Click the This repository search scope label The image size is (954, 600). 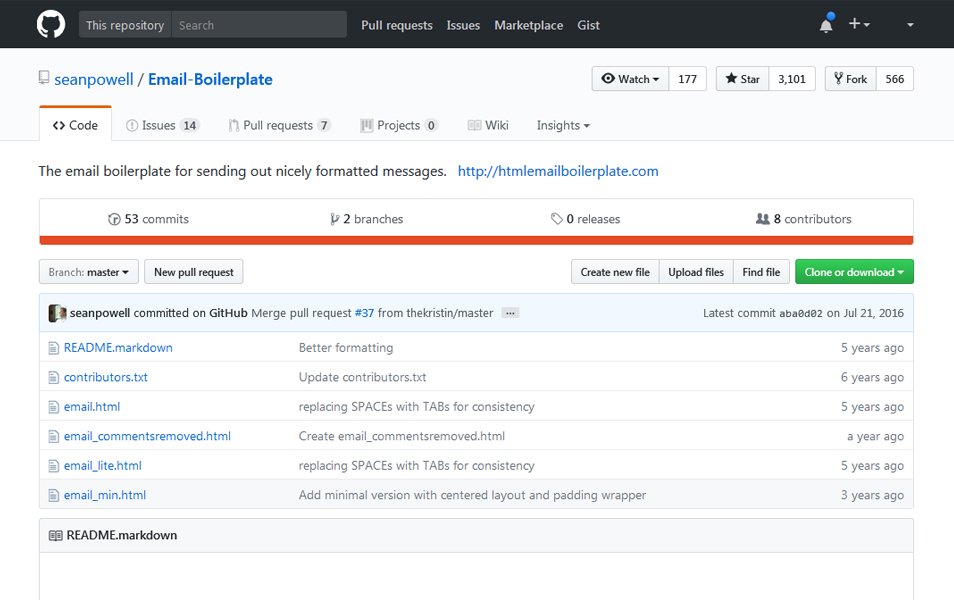[125, 25]
